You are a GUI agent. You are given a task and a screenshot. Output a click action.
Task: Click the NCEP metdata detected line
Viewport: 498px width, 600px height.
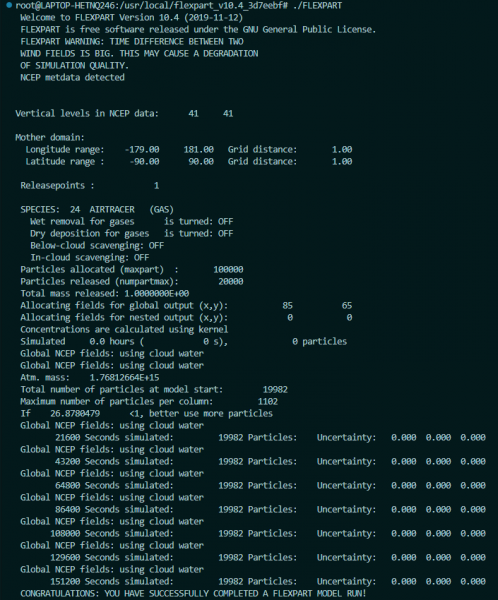click(x=72, y=77)
